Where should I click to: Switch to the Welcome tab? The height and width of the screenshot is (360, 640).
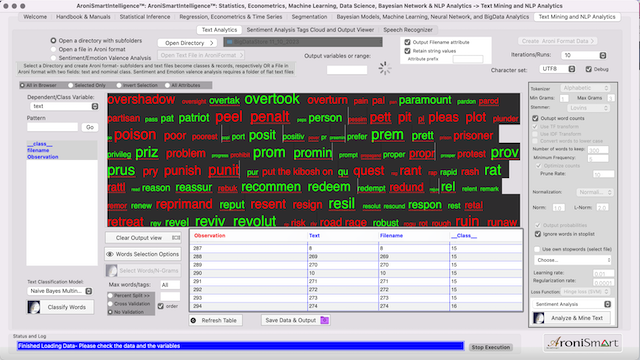(35, 17)
